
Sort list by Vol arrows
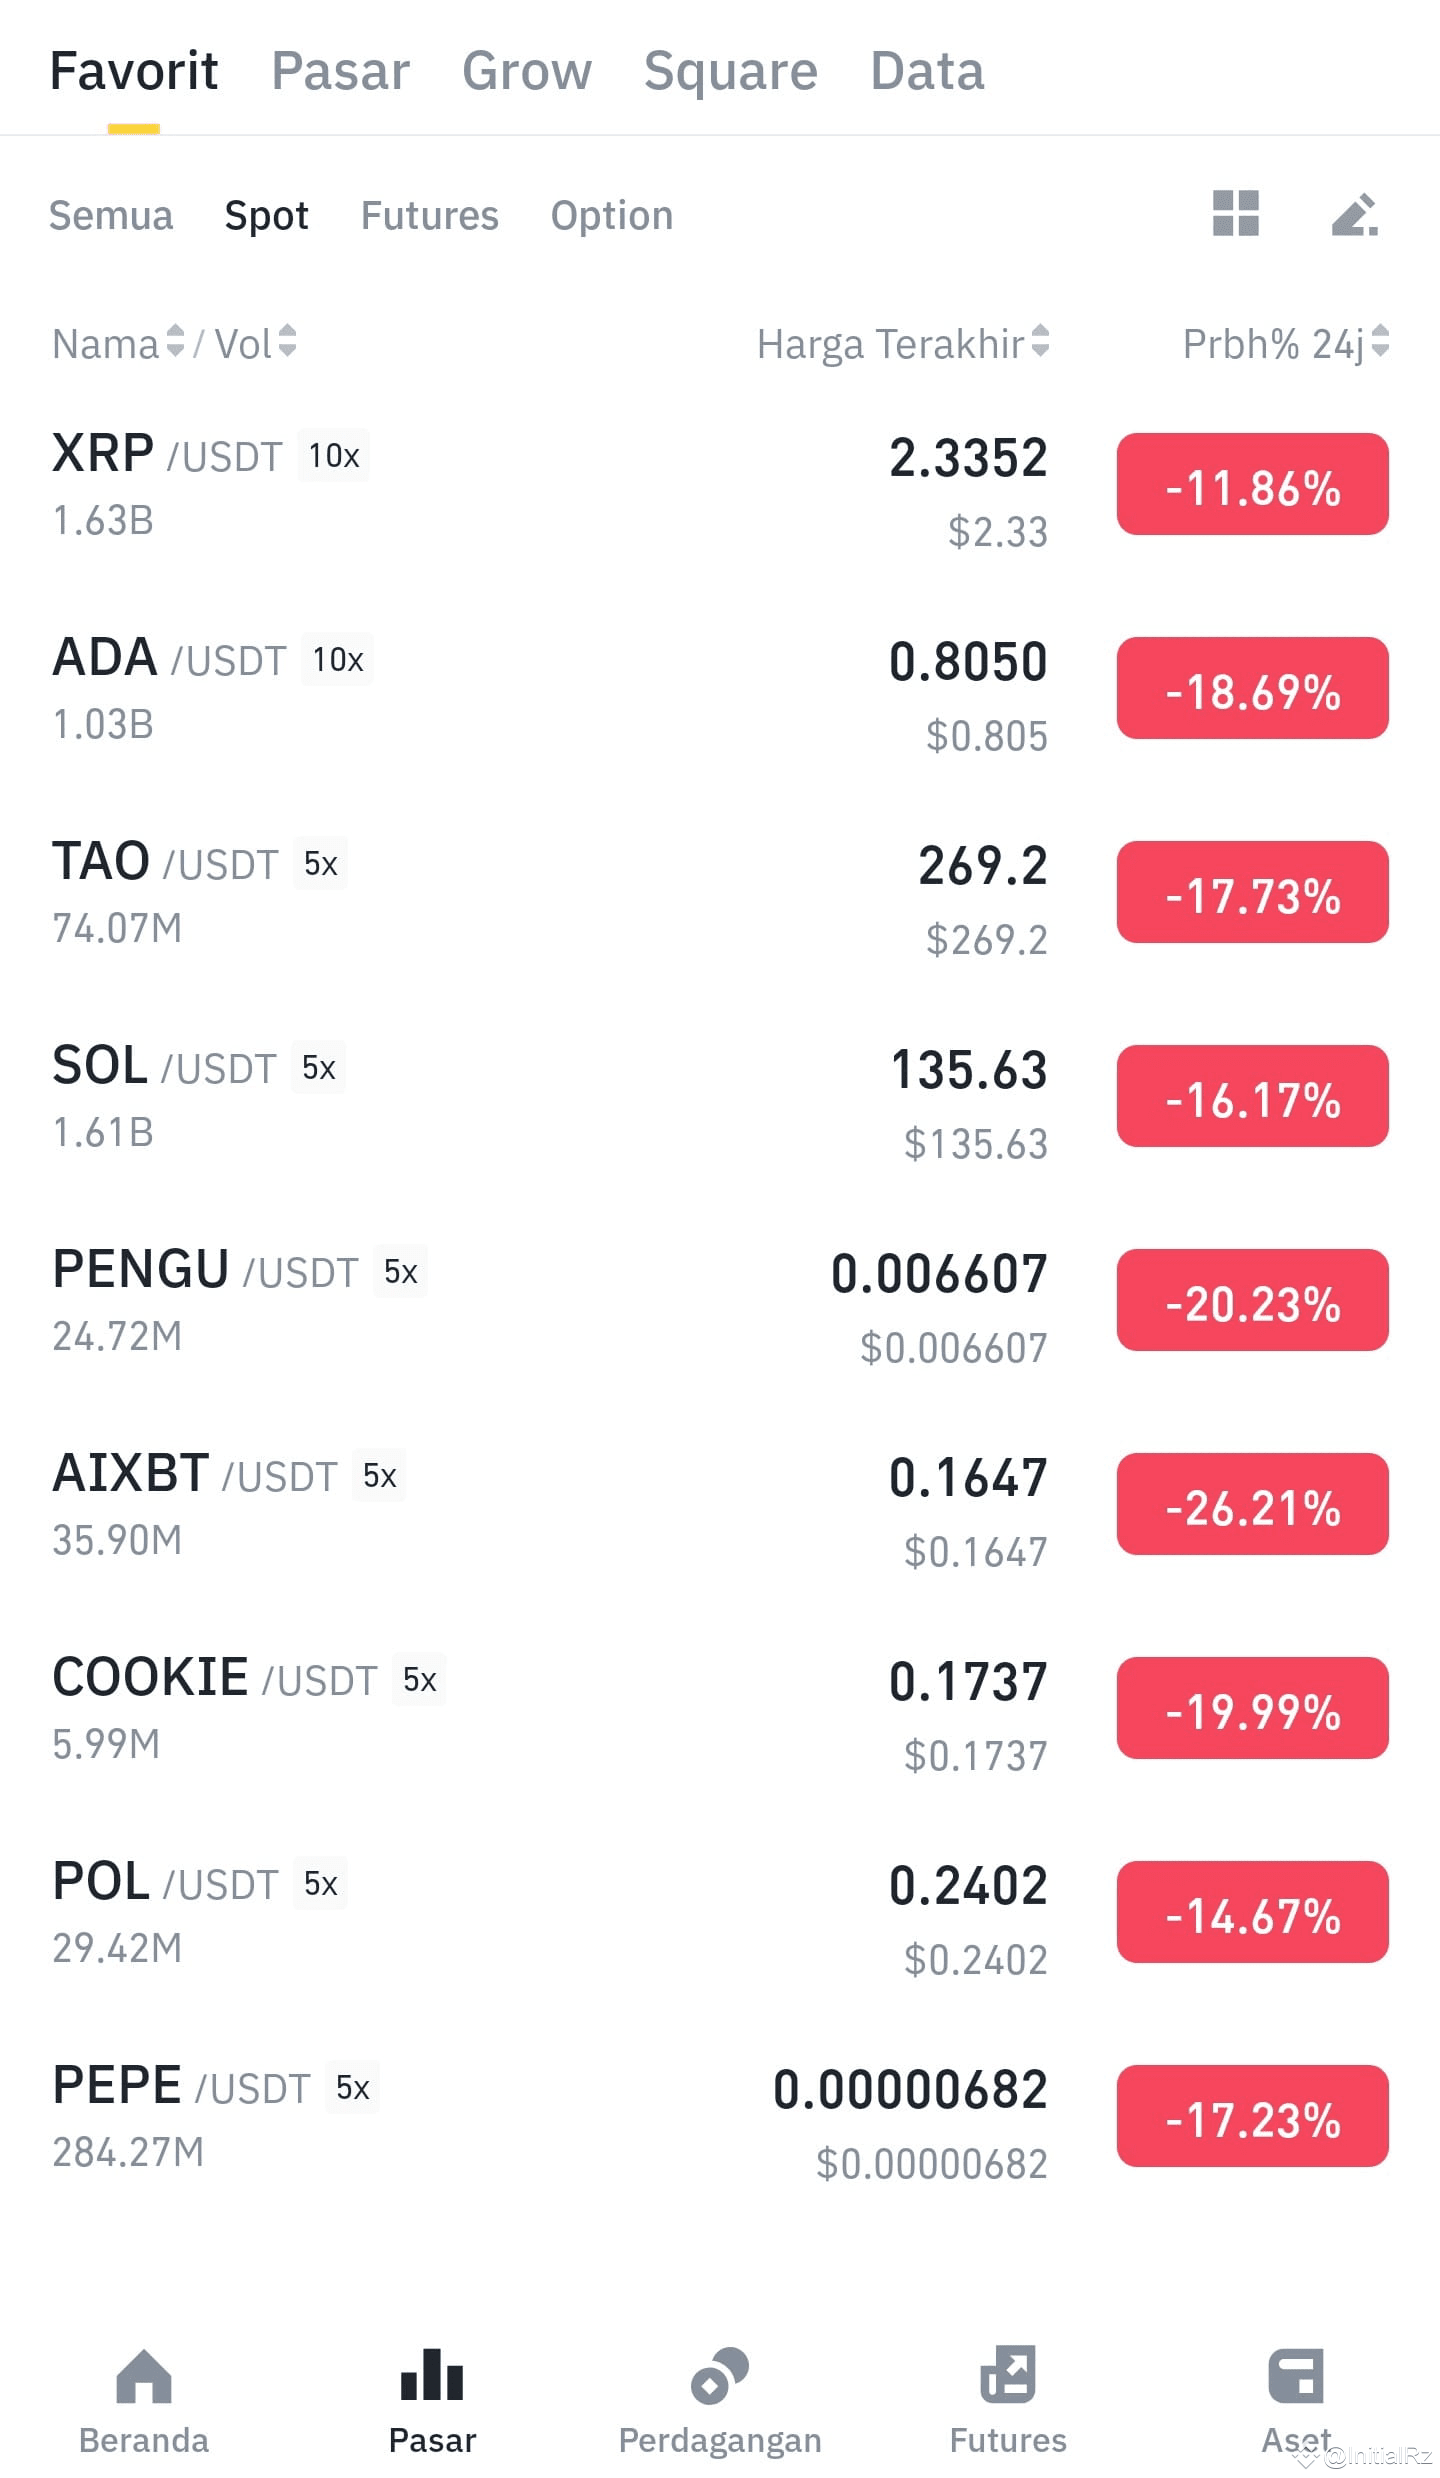tap(287, 341)
